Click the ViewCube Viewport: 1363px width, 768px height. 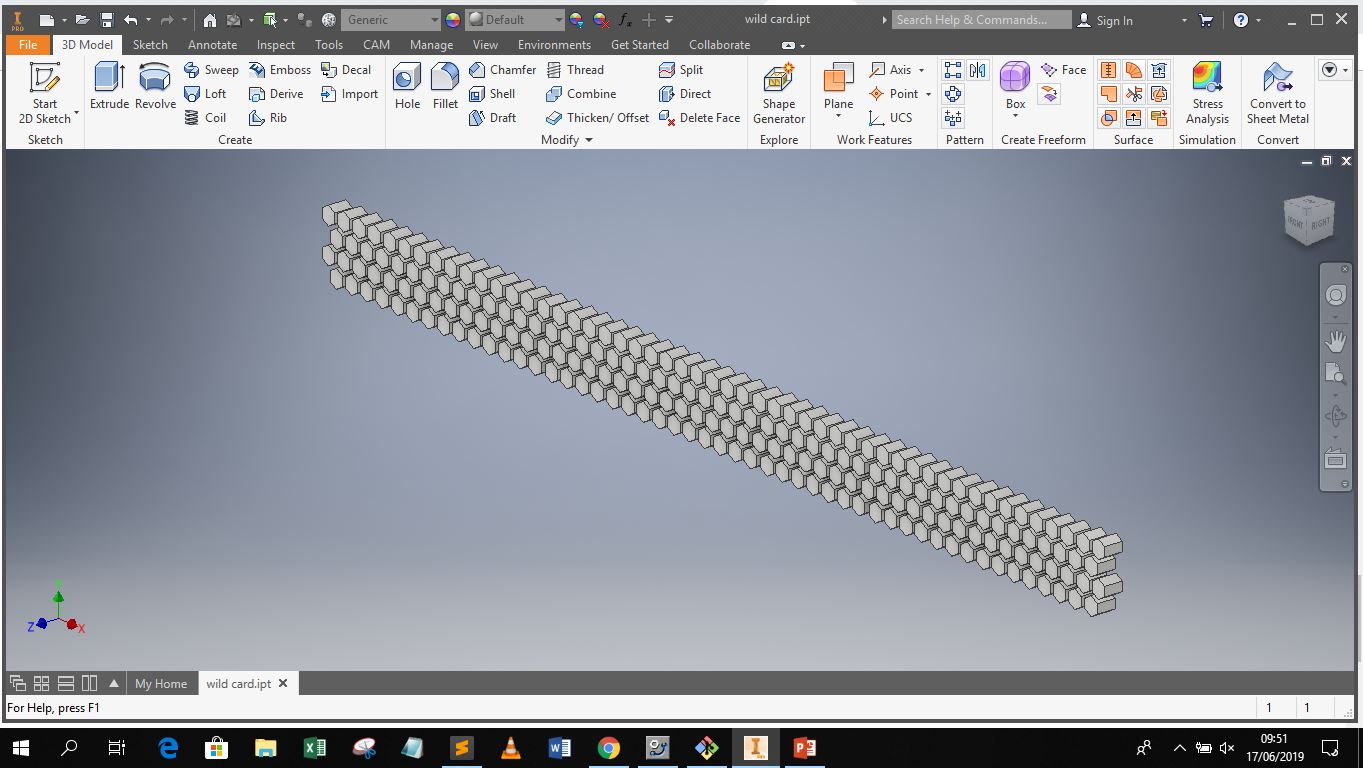1309,219
